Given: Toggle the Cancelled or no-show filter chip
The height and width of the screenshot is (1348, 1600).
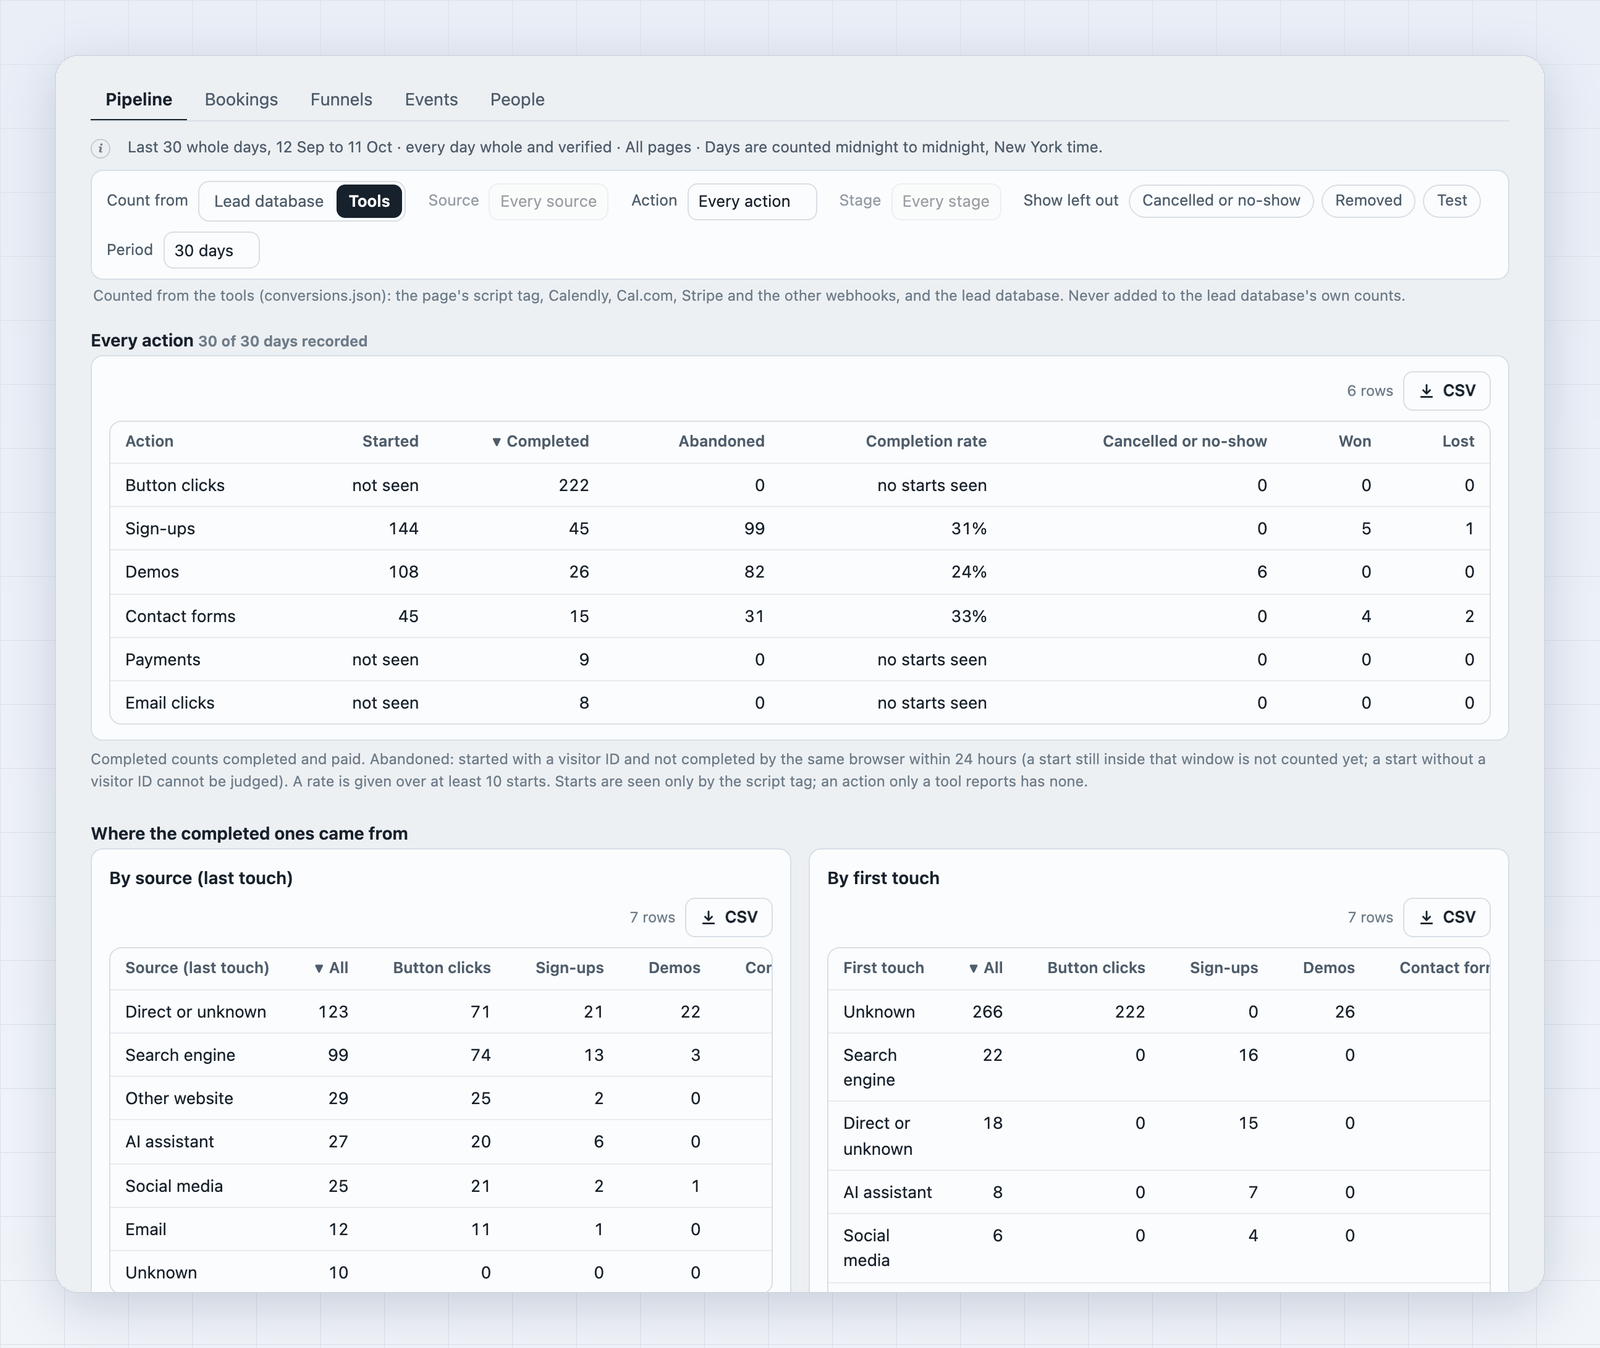Looking at the screenshot, I should (x=1221, y=200).
